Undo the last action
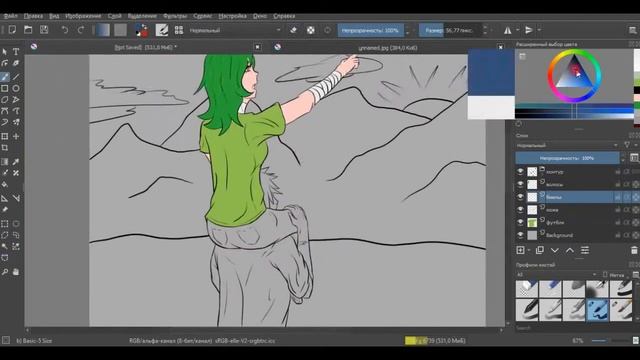Image resolution: width=640 pixels, height=360 pixels. 64,30
